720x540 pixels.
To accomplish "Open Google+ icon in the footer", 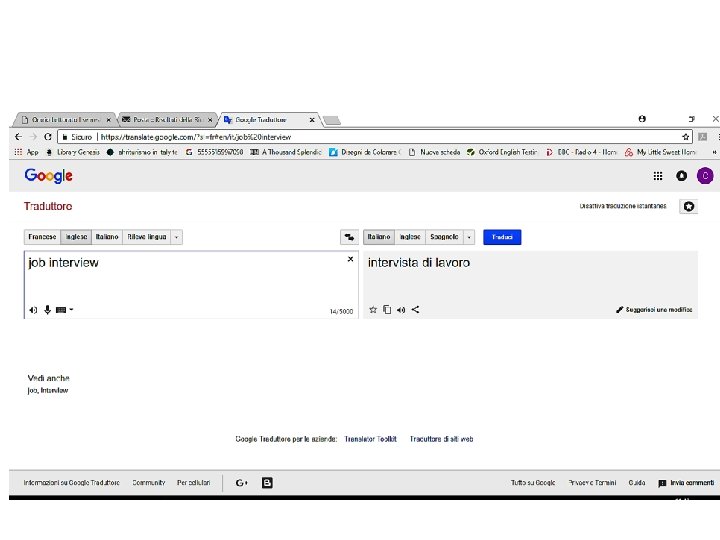I will [242, 483].
